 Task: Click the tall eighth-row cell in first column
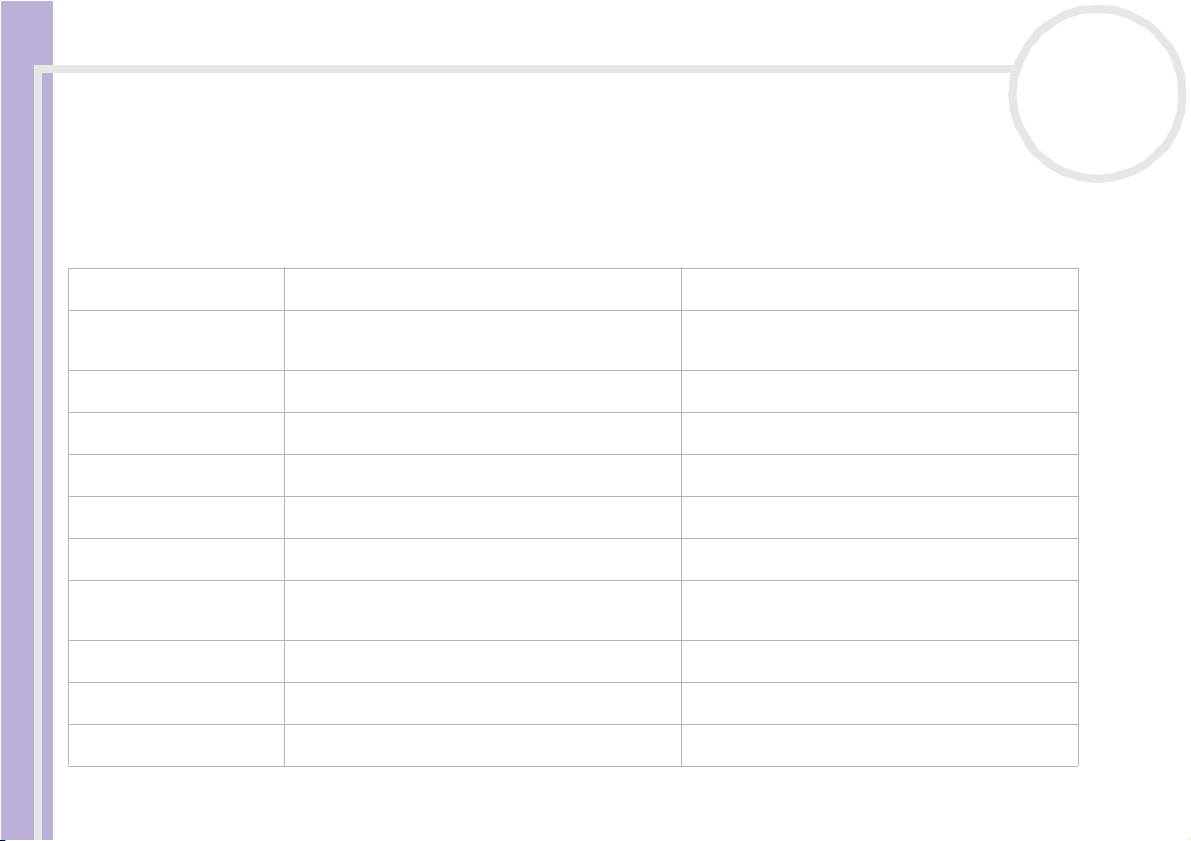click(176, 610)
